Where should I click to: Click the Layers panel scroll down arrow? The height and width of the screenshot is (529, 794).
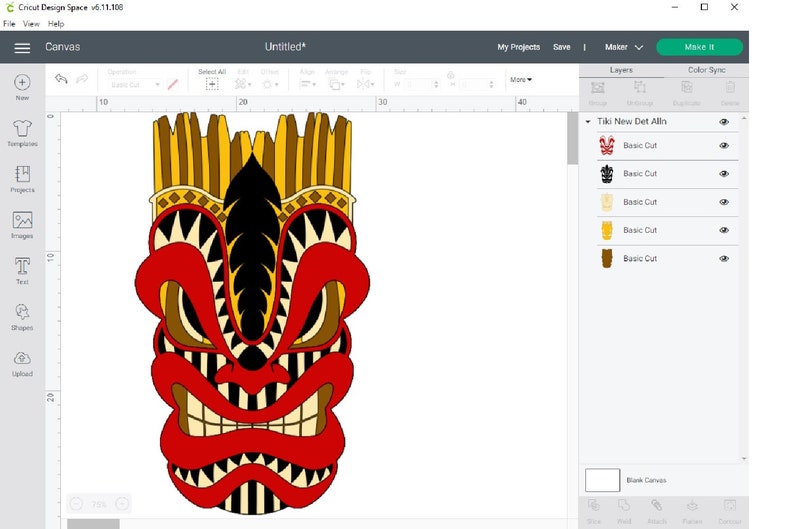click(744, 459)
